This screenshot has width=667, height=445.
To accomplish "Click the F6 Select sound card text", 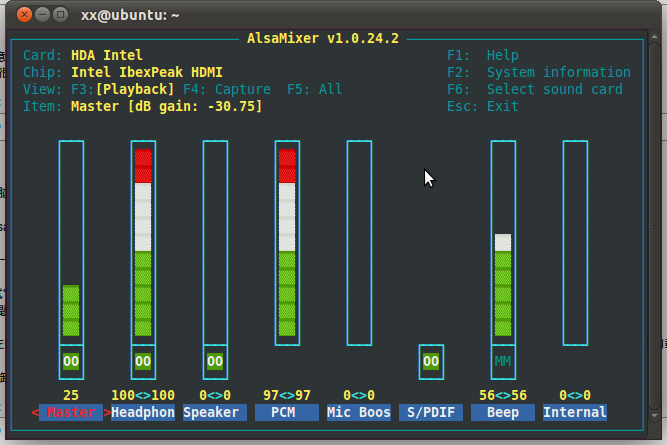I will (x=535, y=89).
